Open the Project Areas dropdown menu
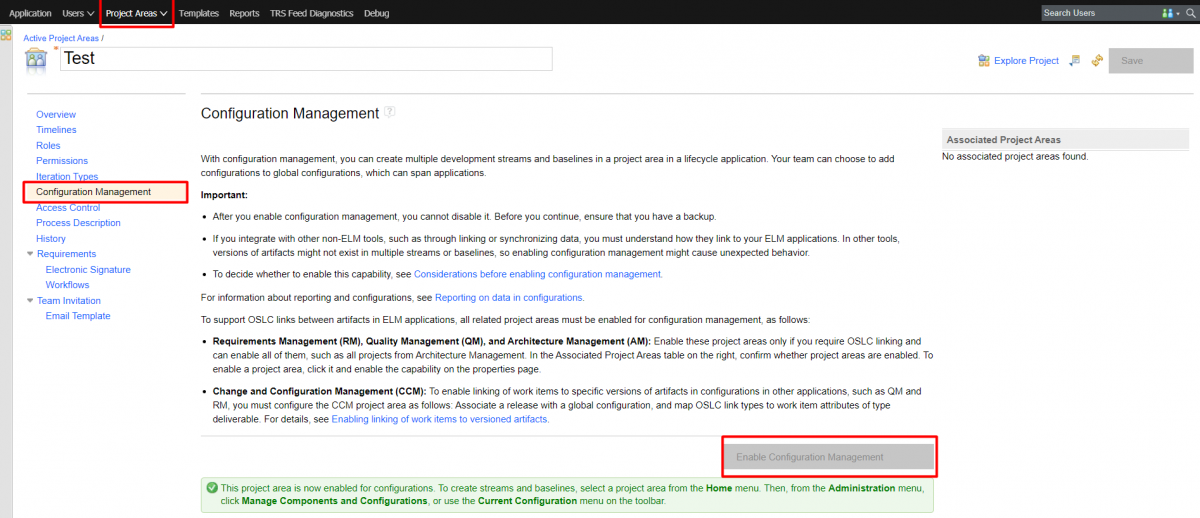The height and width of the screenshot is (518, 1200). [x=136, y=13]
